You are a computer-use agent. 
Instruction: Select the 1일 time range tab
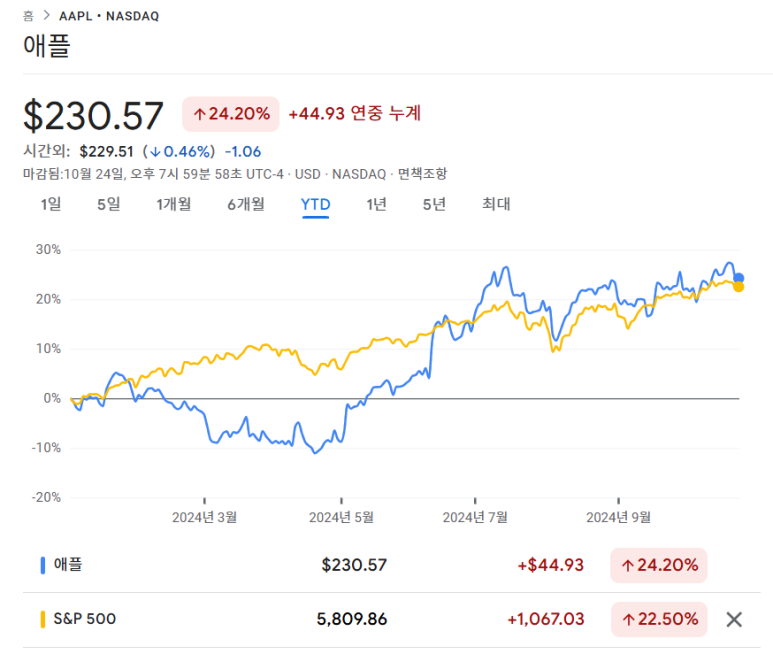51,204
